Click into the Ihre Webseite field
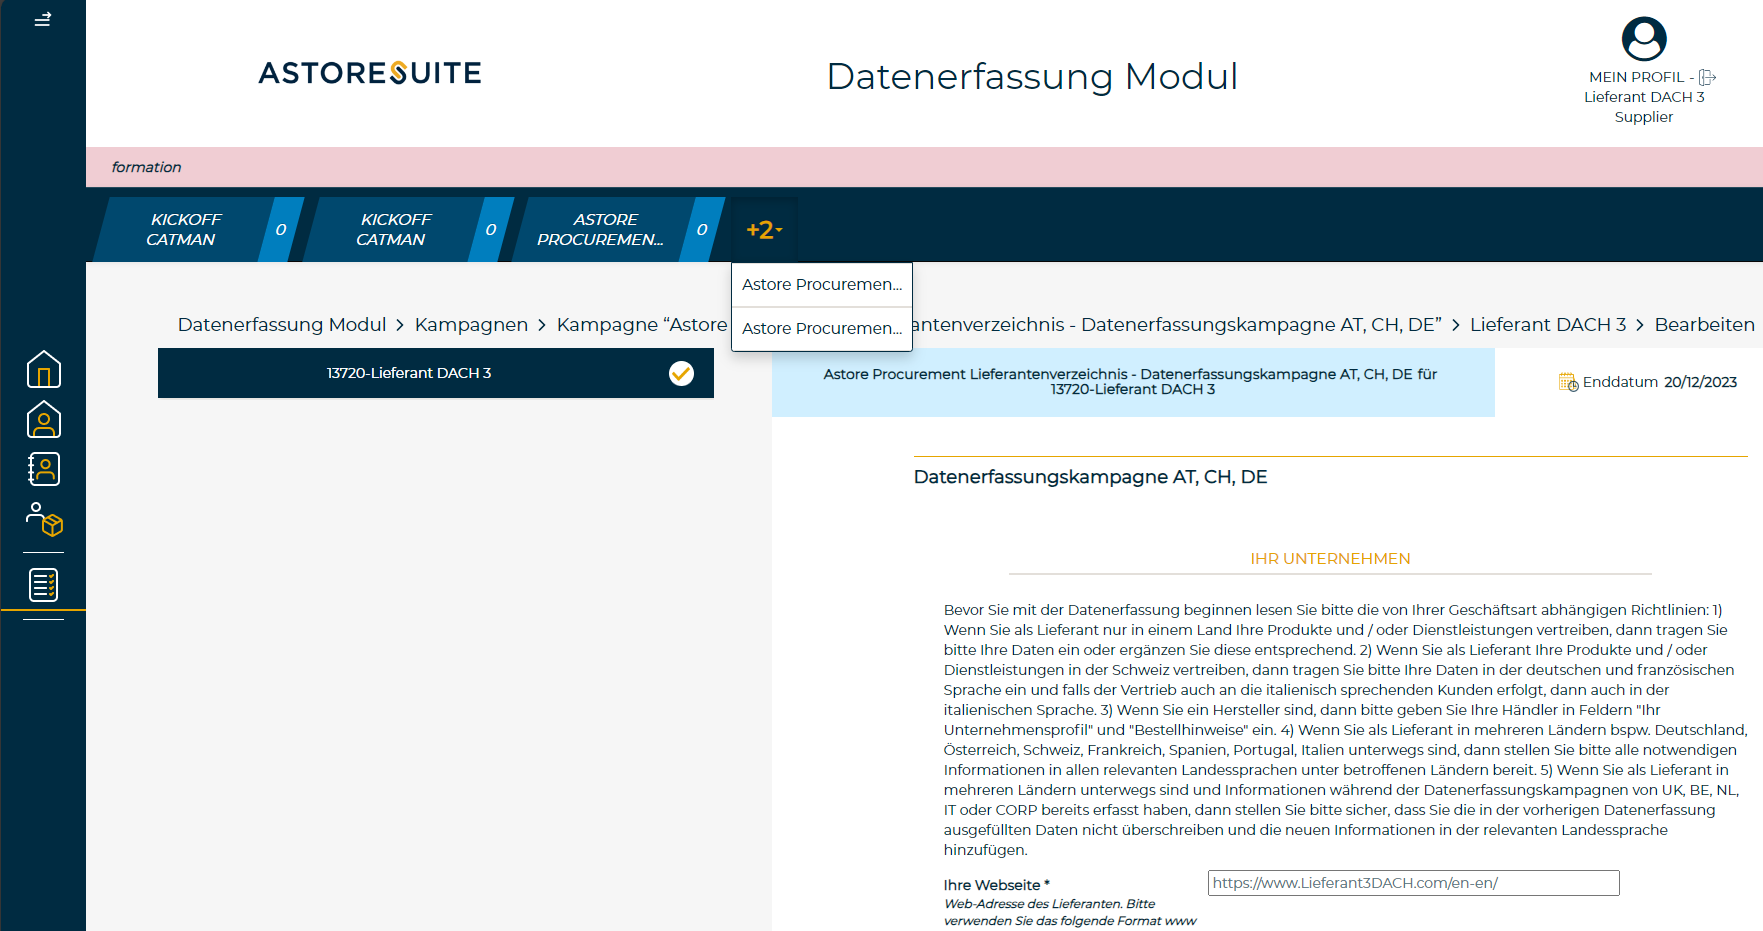This screenshot has width=1763, height=931. [1413, 883]
